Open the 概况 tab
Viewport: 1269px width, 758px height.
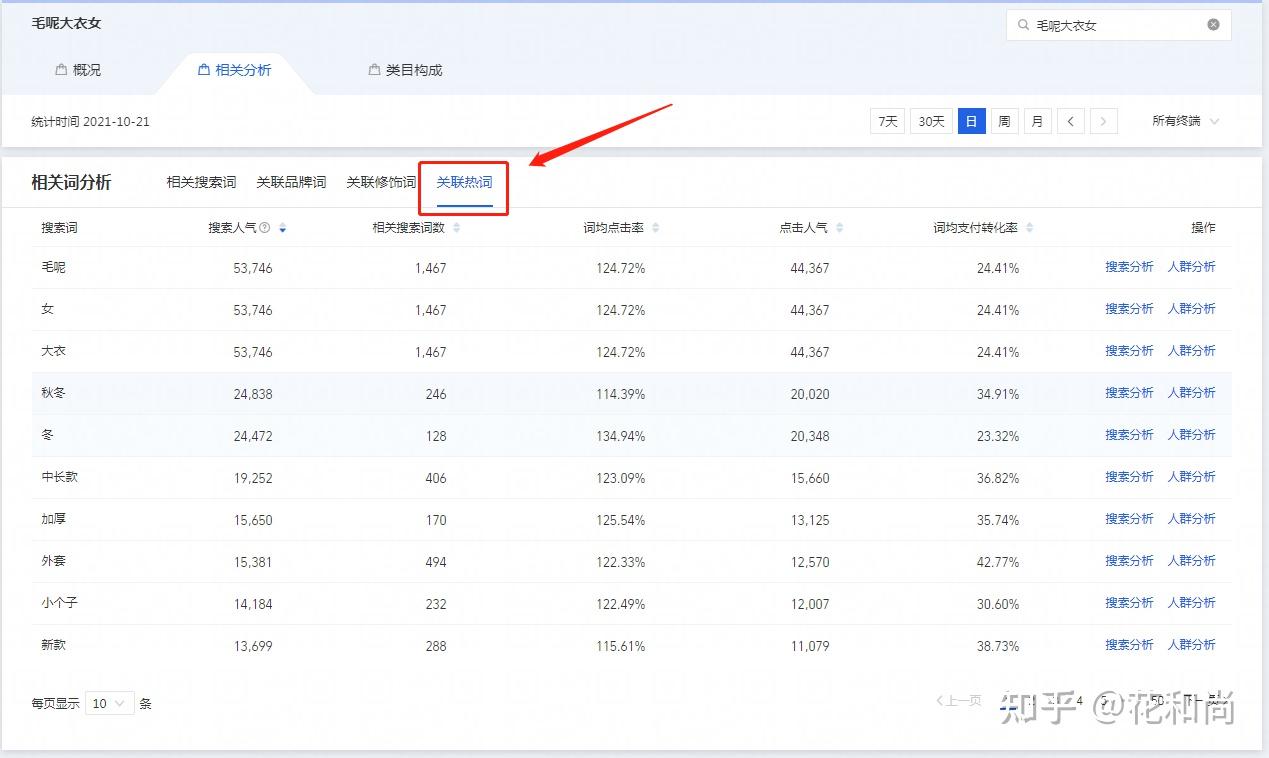[x=78, y=70]
